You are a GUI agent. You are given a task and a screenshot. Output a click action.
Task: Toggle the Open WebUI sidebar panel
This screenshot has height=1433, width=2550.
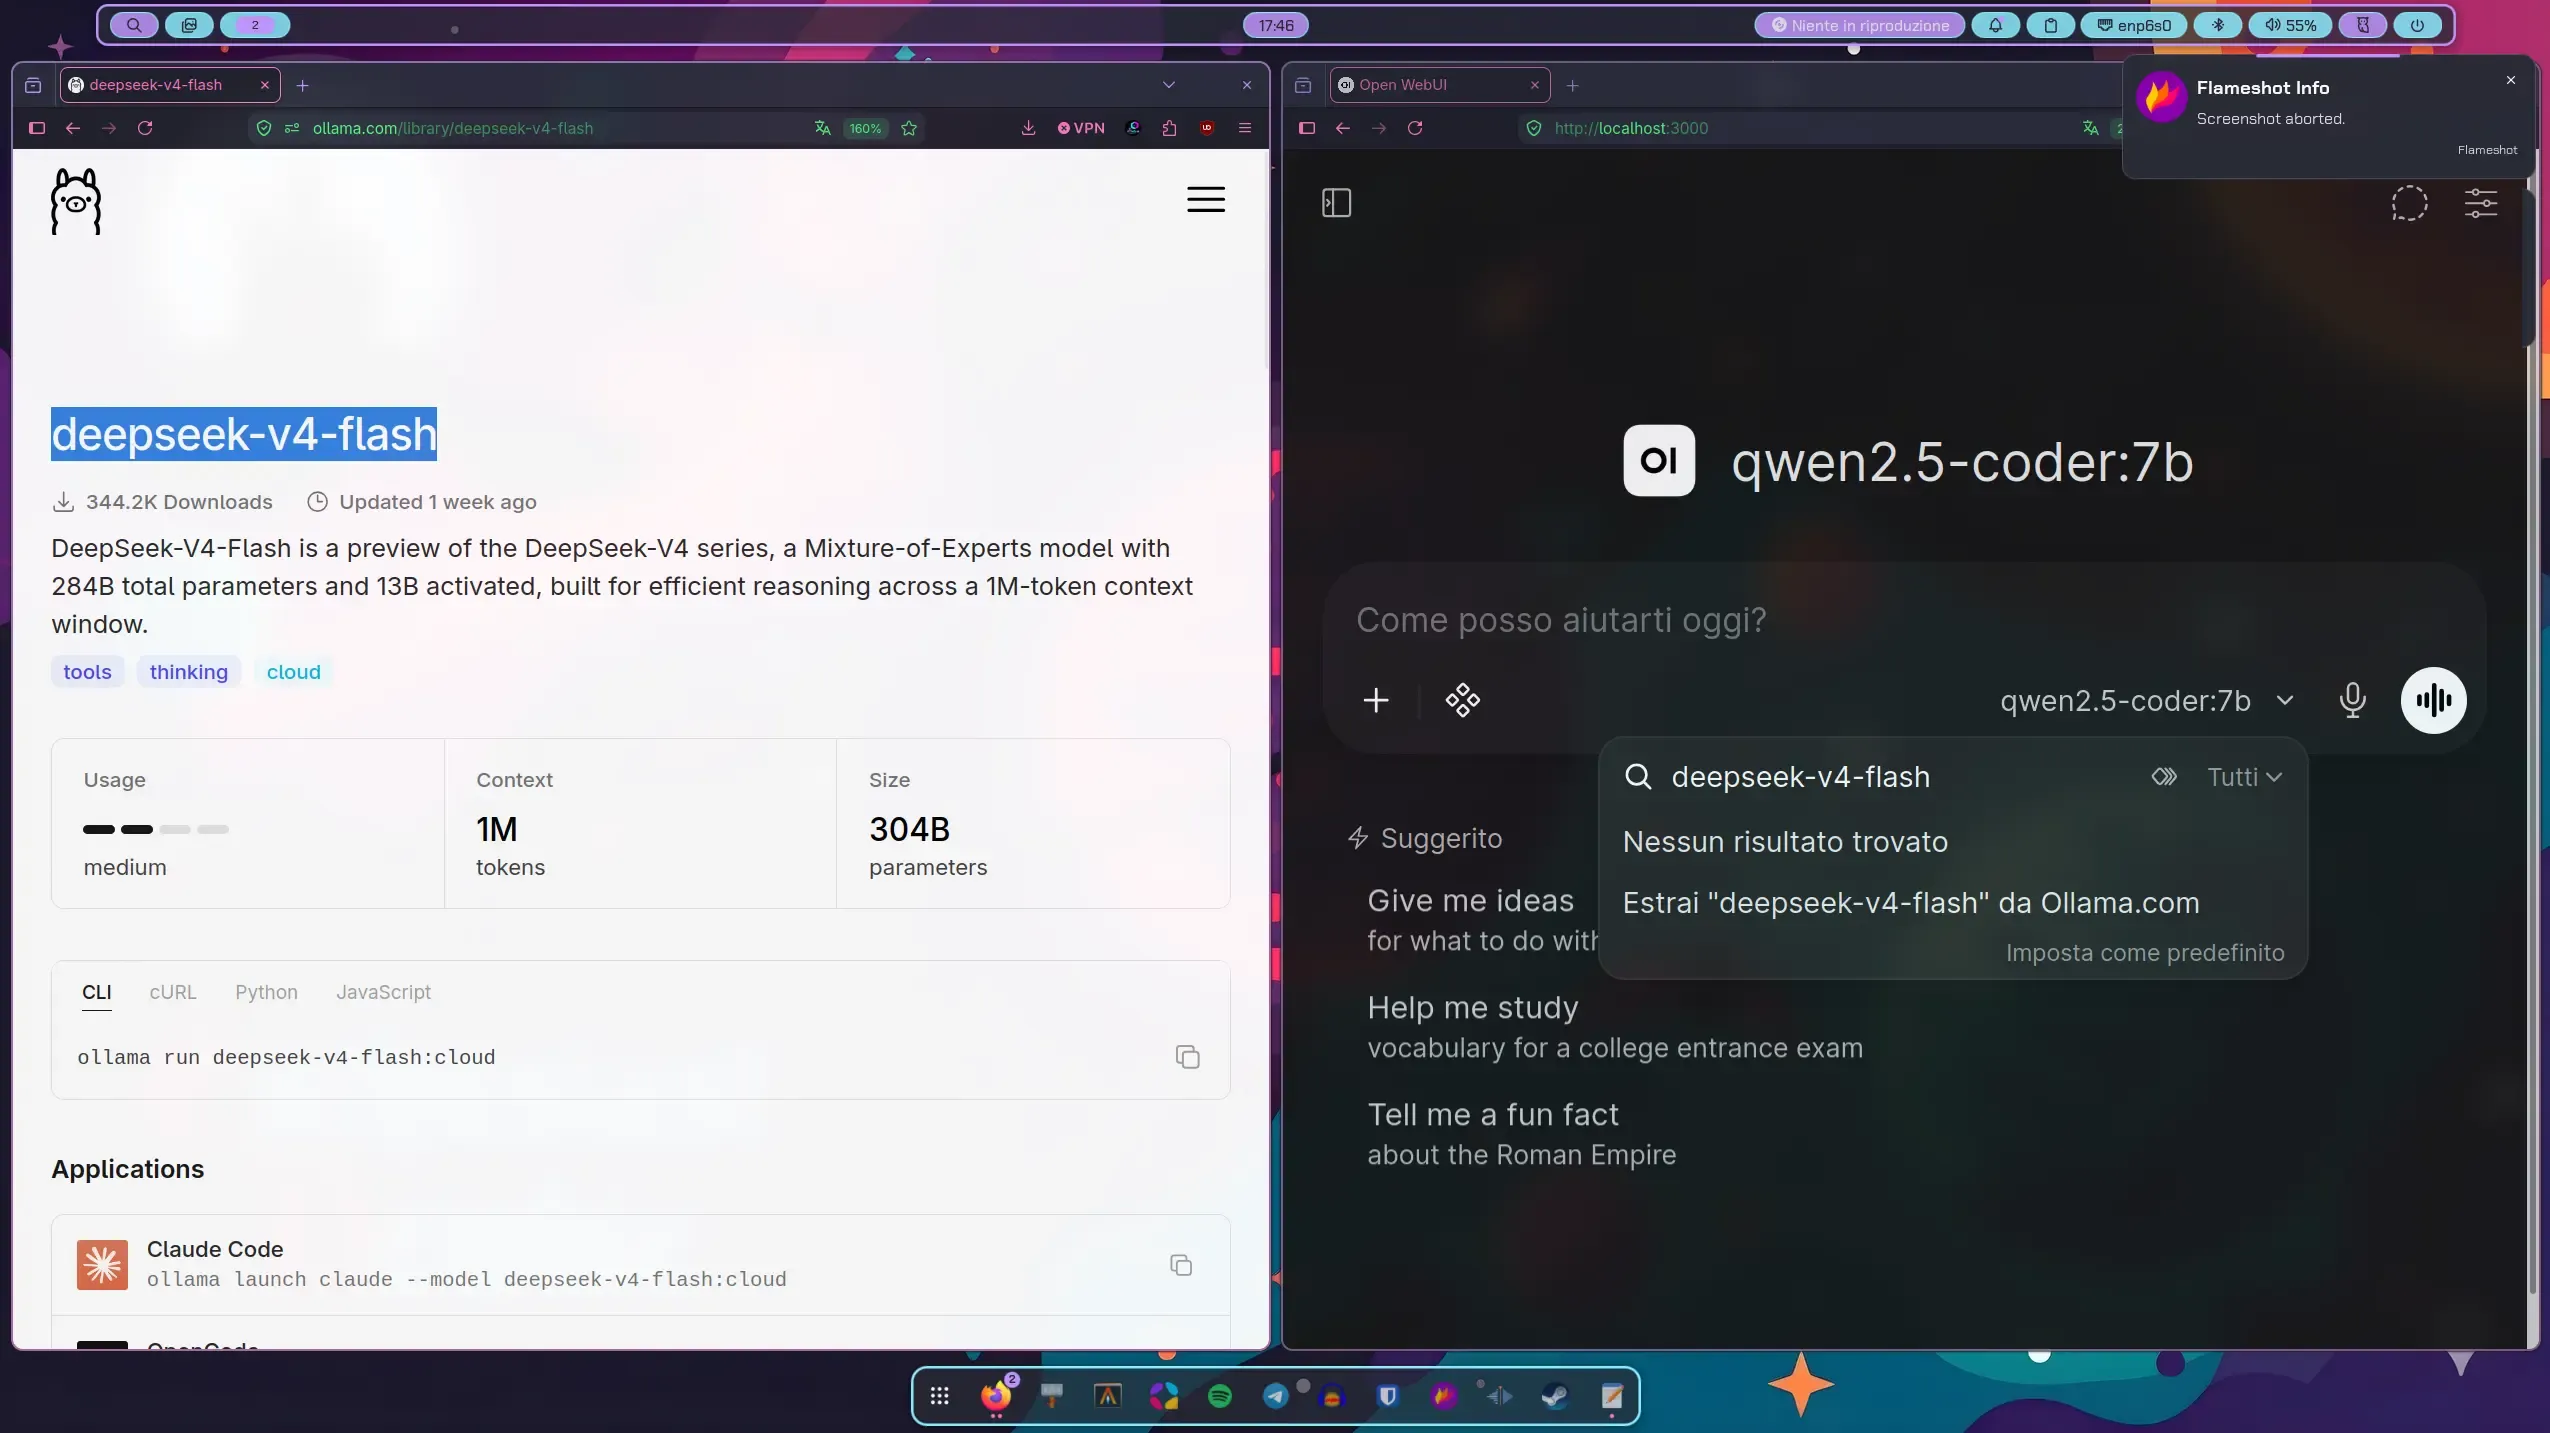1337,203
